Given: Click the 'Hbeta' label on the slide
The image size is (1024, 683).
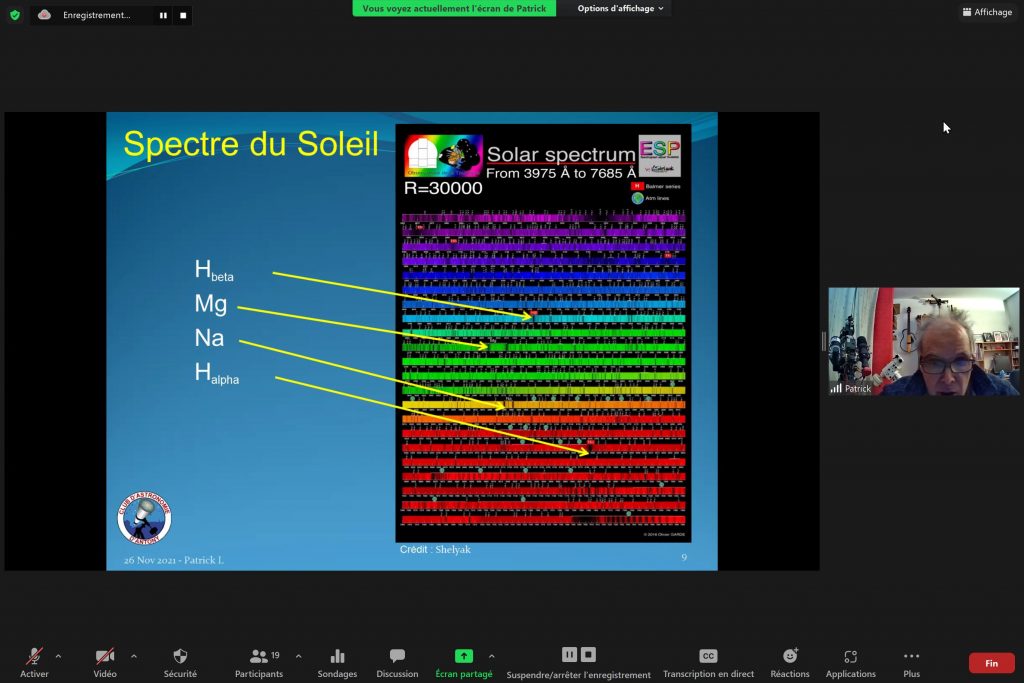Looking at the screenshot, I should click(x=214, y=270).
